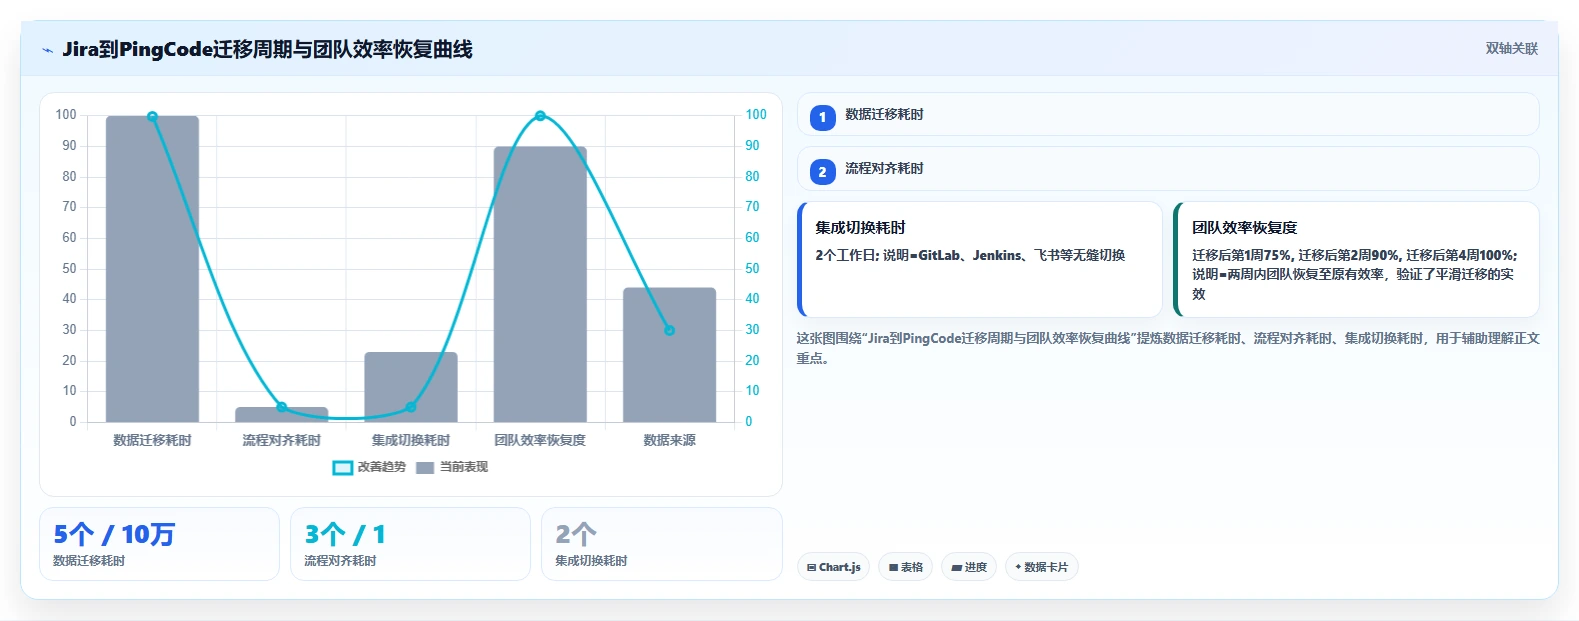Viewport: 1579px width, 621px height.
Task: Click the 双轴关联 label in the header
Action: click(x=1511, y=48)
